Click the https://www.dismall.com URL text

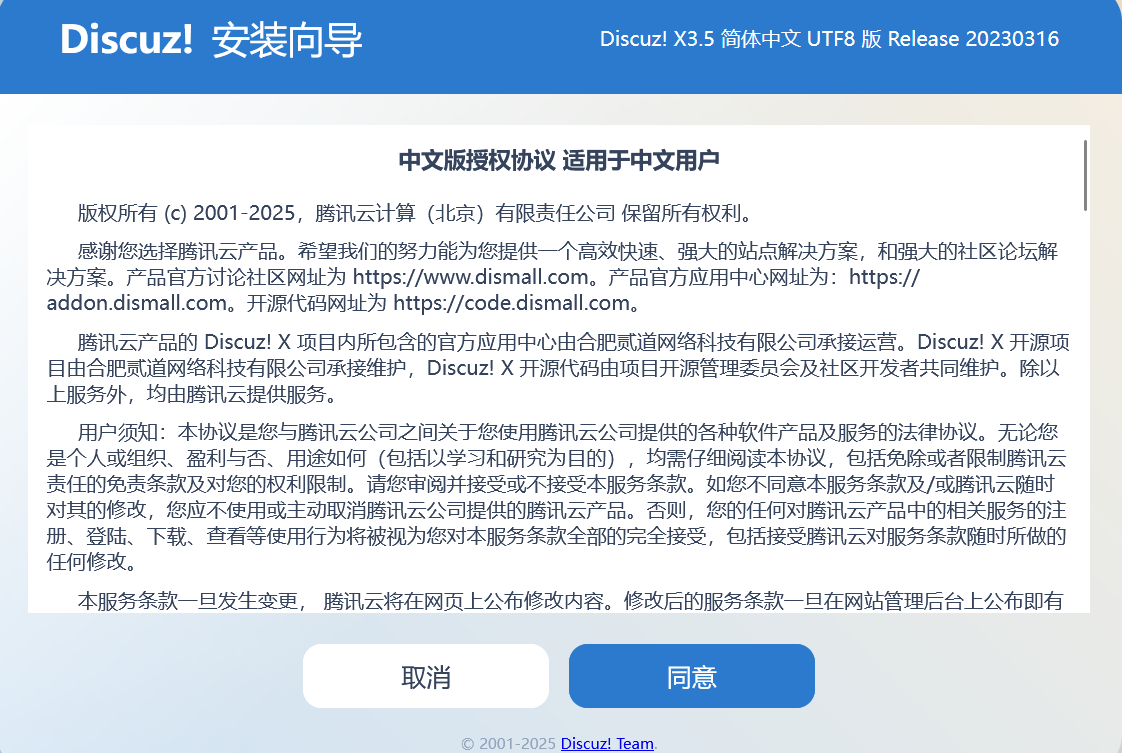click(x=471, y=276)
